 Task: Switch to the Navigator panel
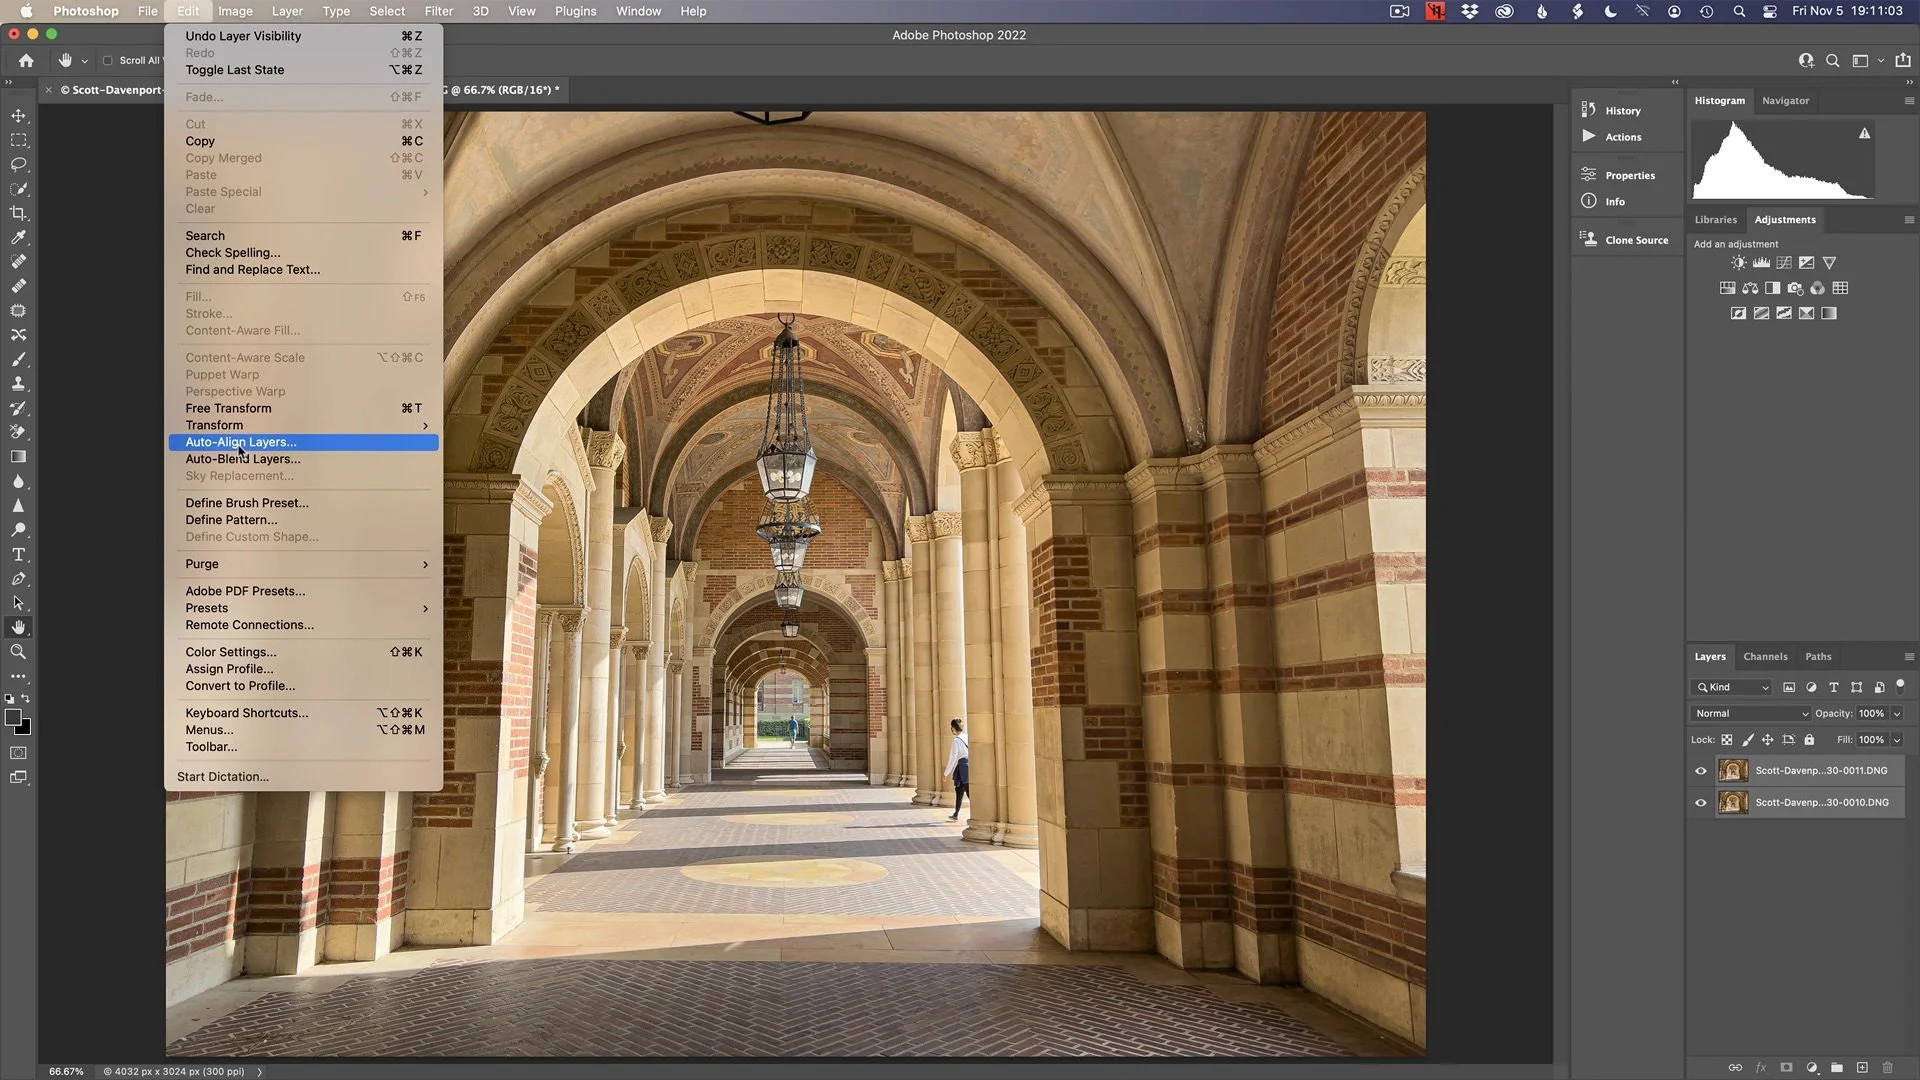[1786, 100]
